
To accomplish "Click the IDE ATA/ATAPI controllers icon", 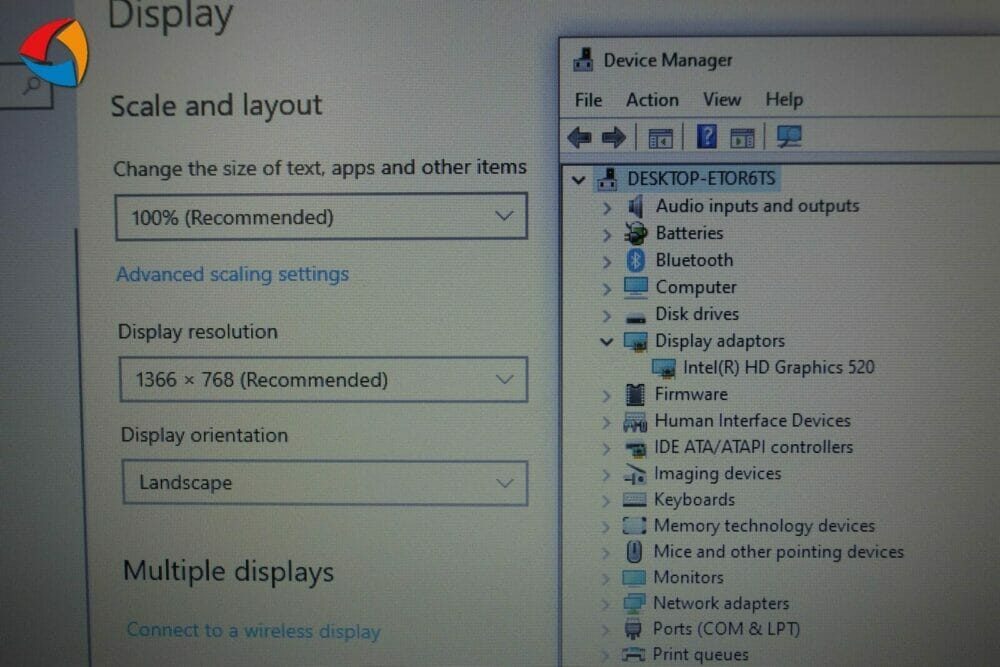I will coord(635,448).
